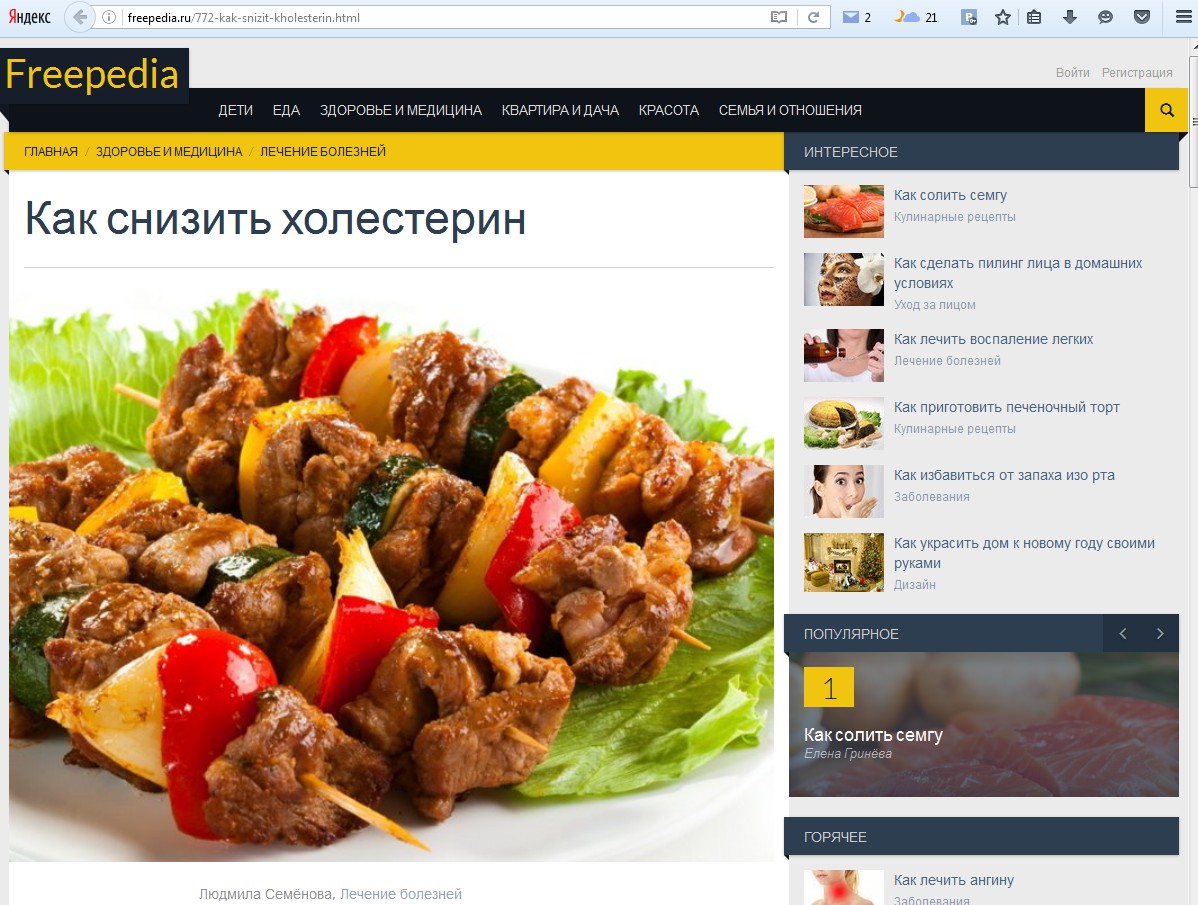The height and width of the screenshot is (905, 1198).
Task: Open the liver cake thumbnail
Action: coord(843,423)
